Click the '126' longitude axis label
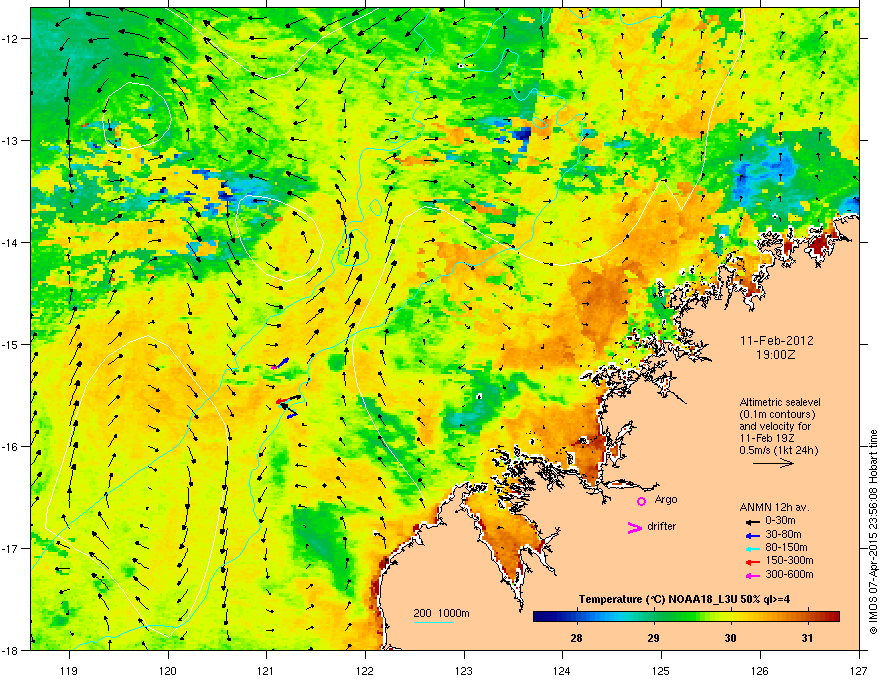880x680 pixels. coord(760,670)
